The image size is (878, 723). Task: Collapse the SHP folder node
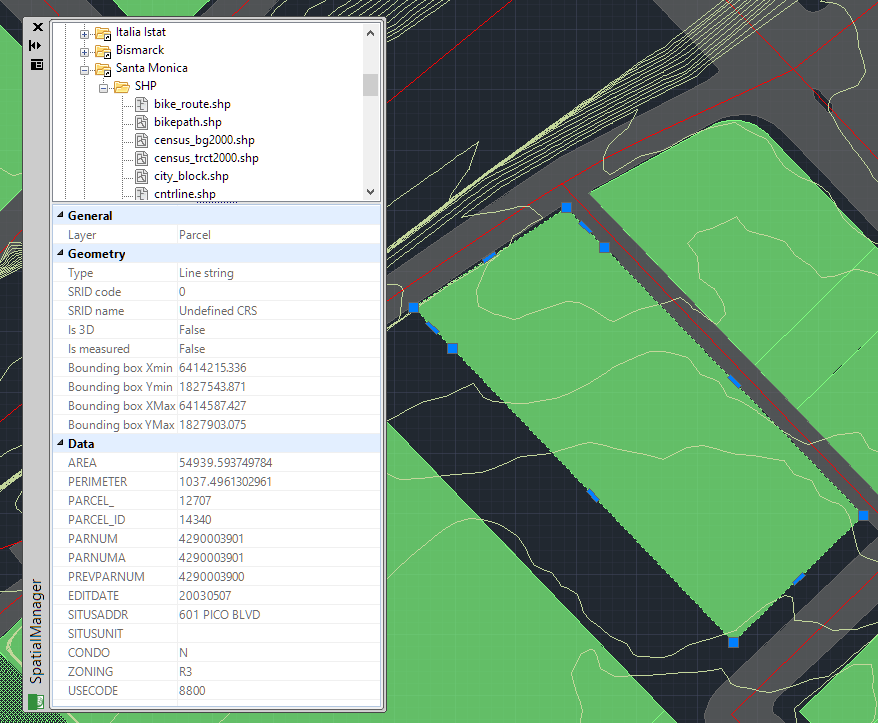(x=103, y=86)
